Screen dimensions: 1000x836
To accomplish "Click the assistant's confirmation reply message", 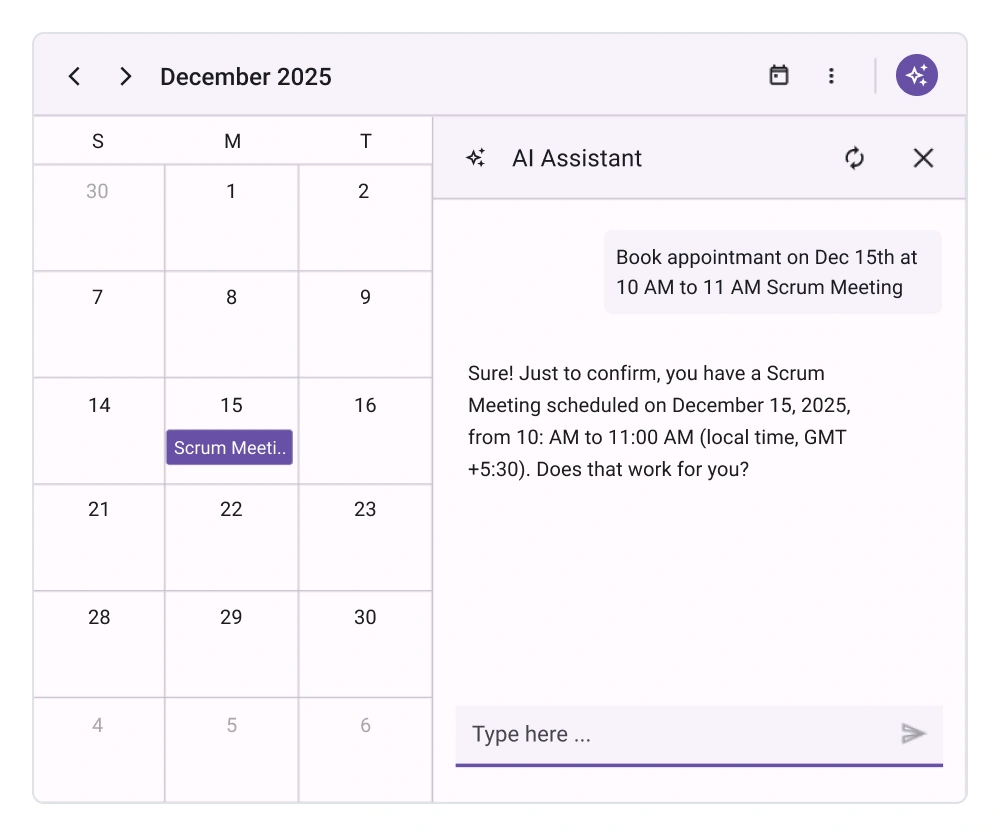I will pos(658,420).
